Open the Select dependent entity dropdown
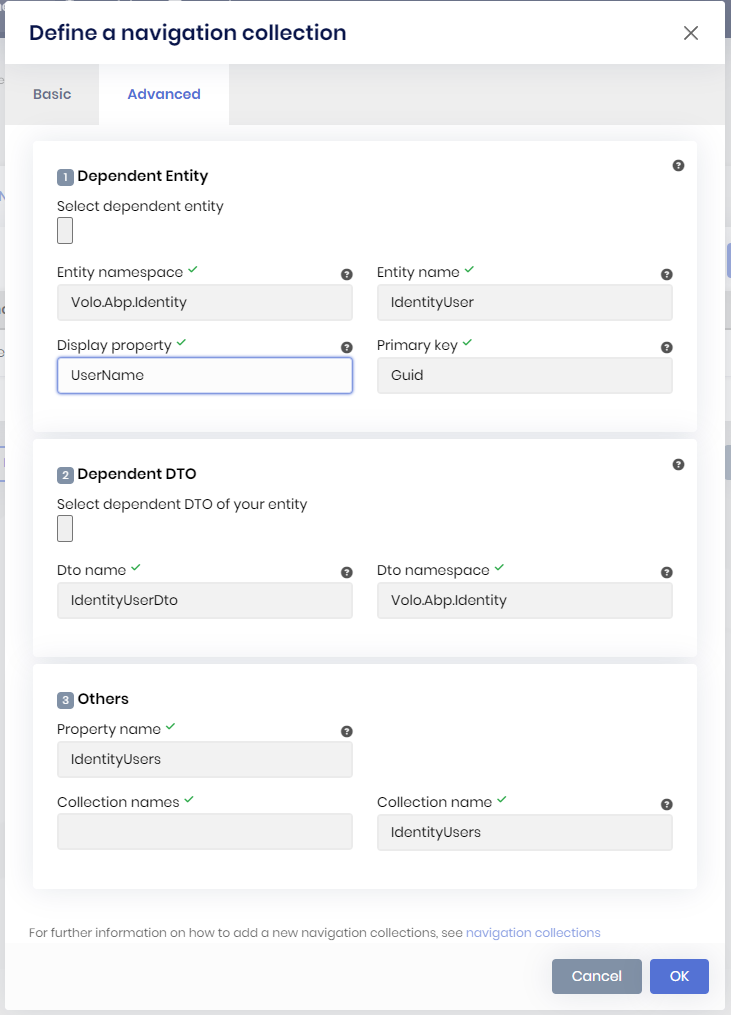 pos(65,231)
